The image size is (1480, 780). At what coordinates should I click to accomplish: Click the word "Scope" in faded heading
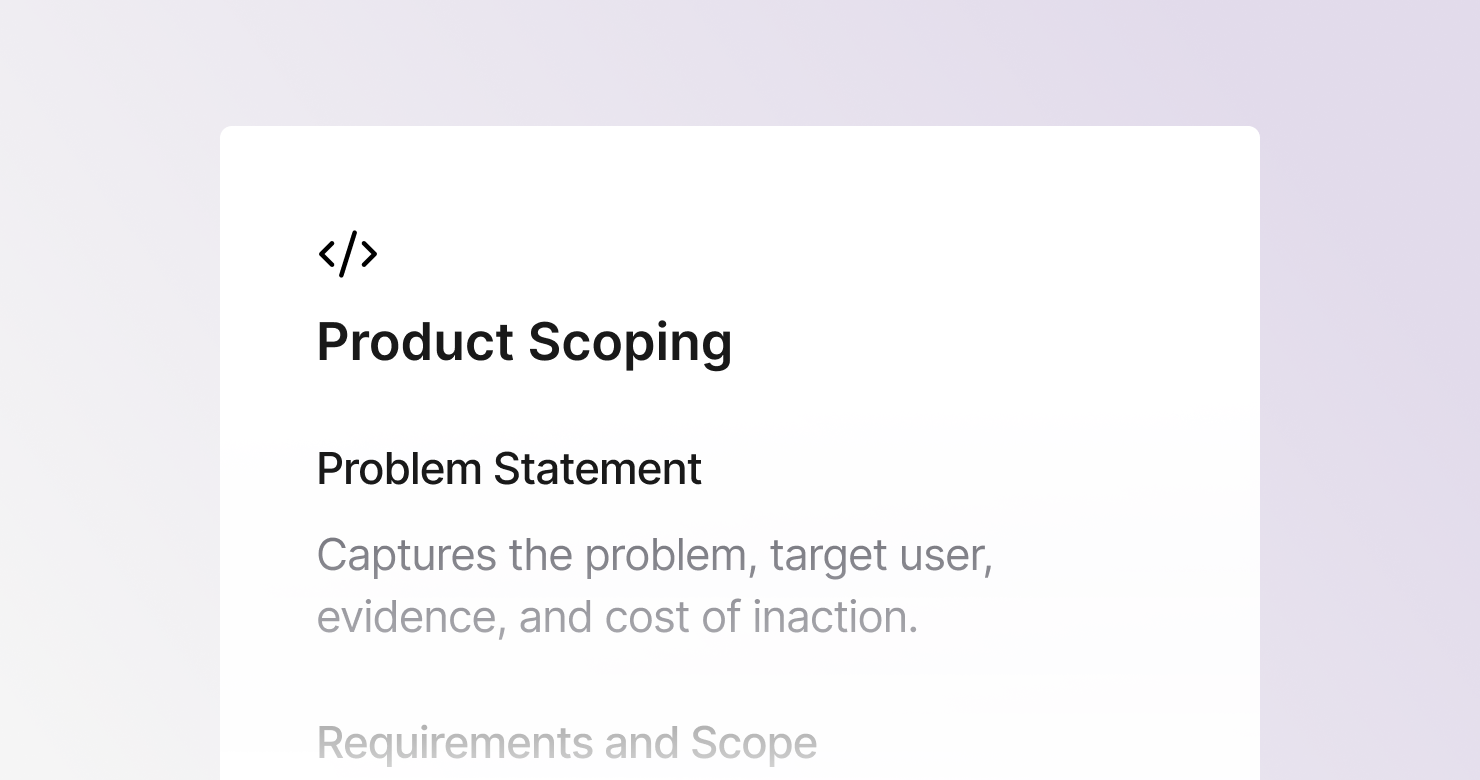click(754, 745)
